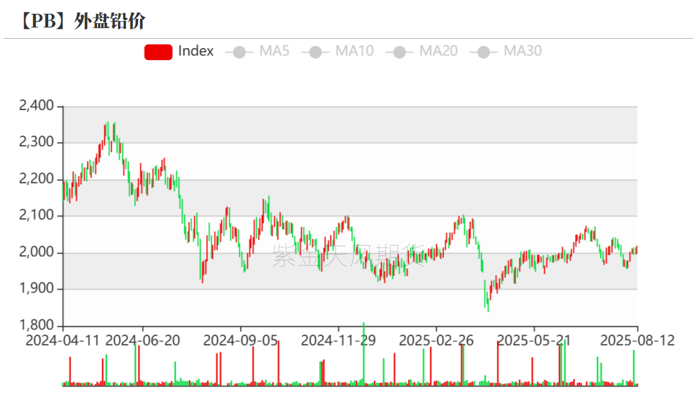Image resolution: width=694 pixels, height=399 pixels.
Task: Select the 2024-04-11 date axis label
Action: coord(62,341)
